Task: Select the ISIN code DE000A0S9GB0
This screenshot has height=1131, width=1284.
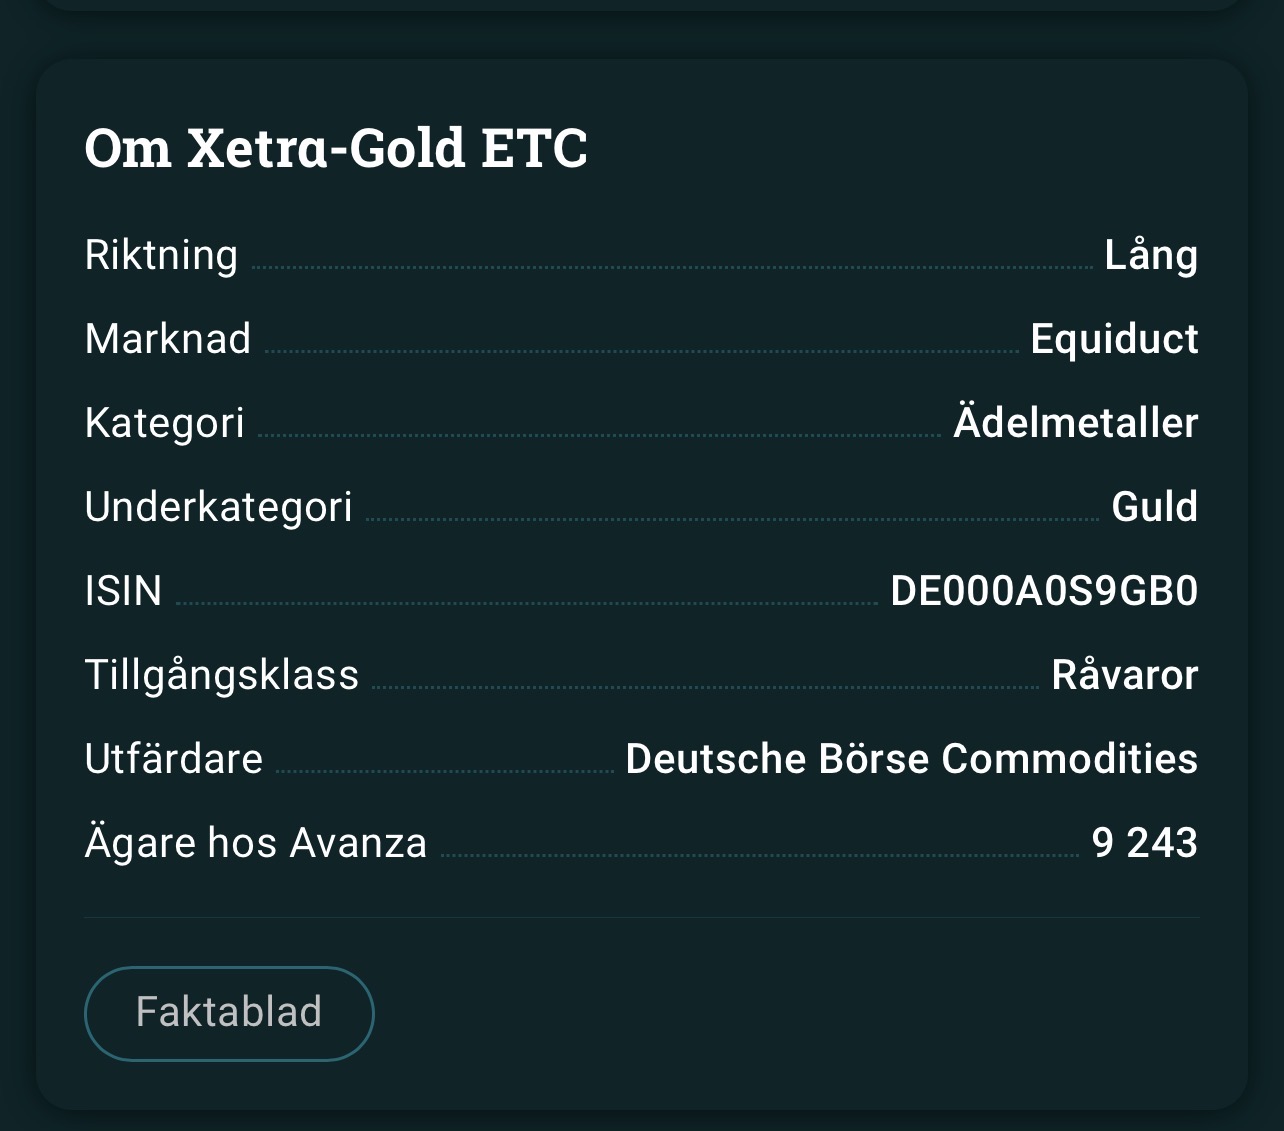Action: pos(1044,591)
